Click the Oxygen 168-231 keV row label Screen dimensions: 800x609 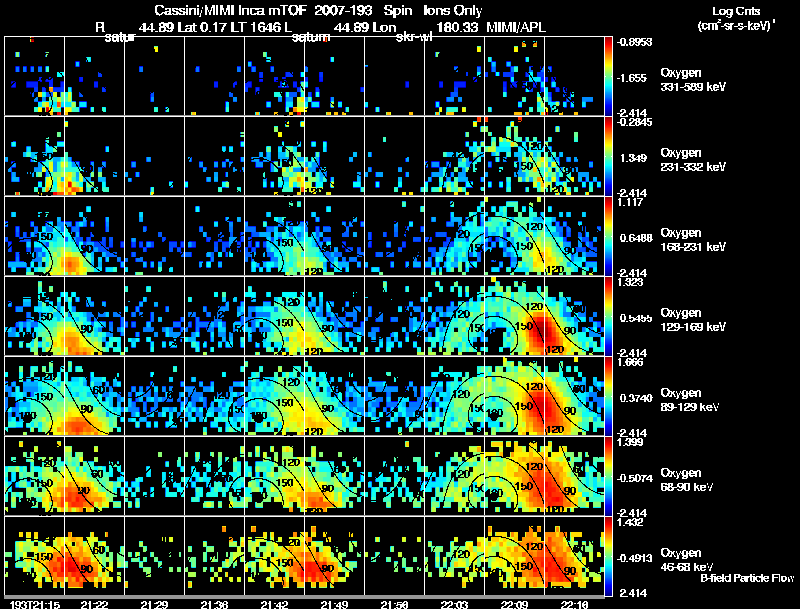pos(693,240)
